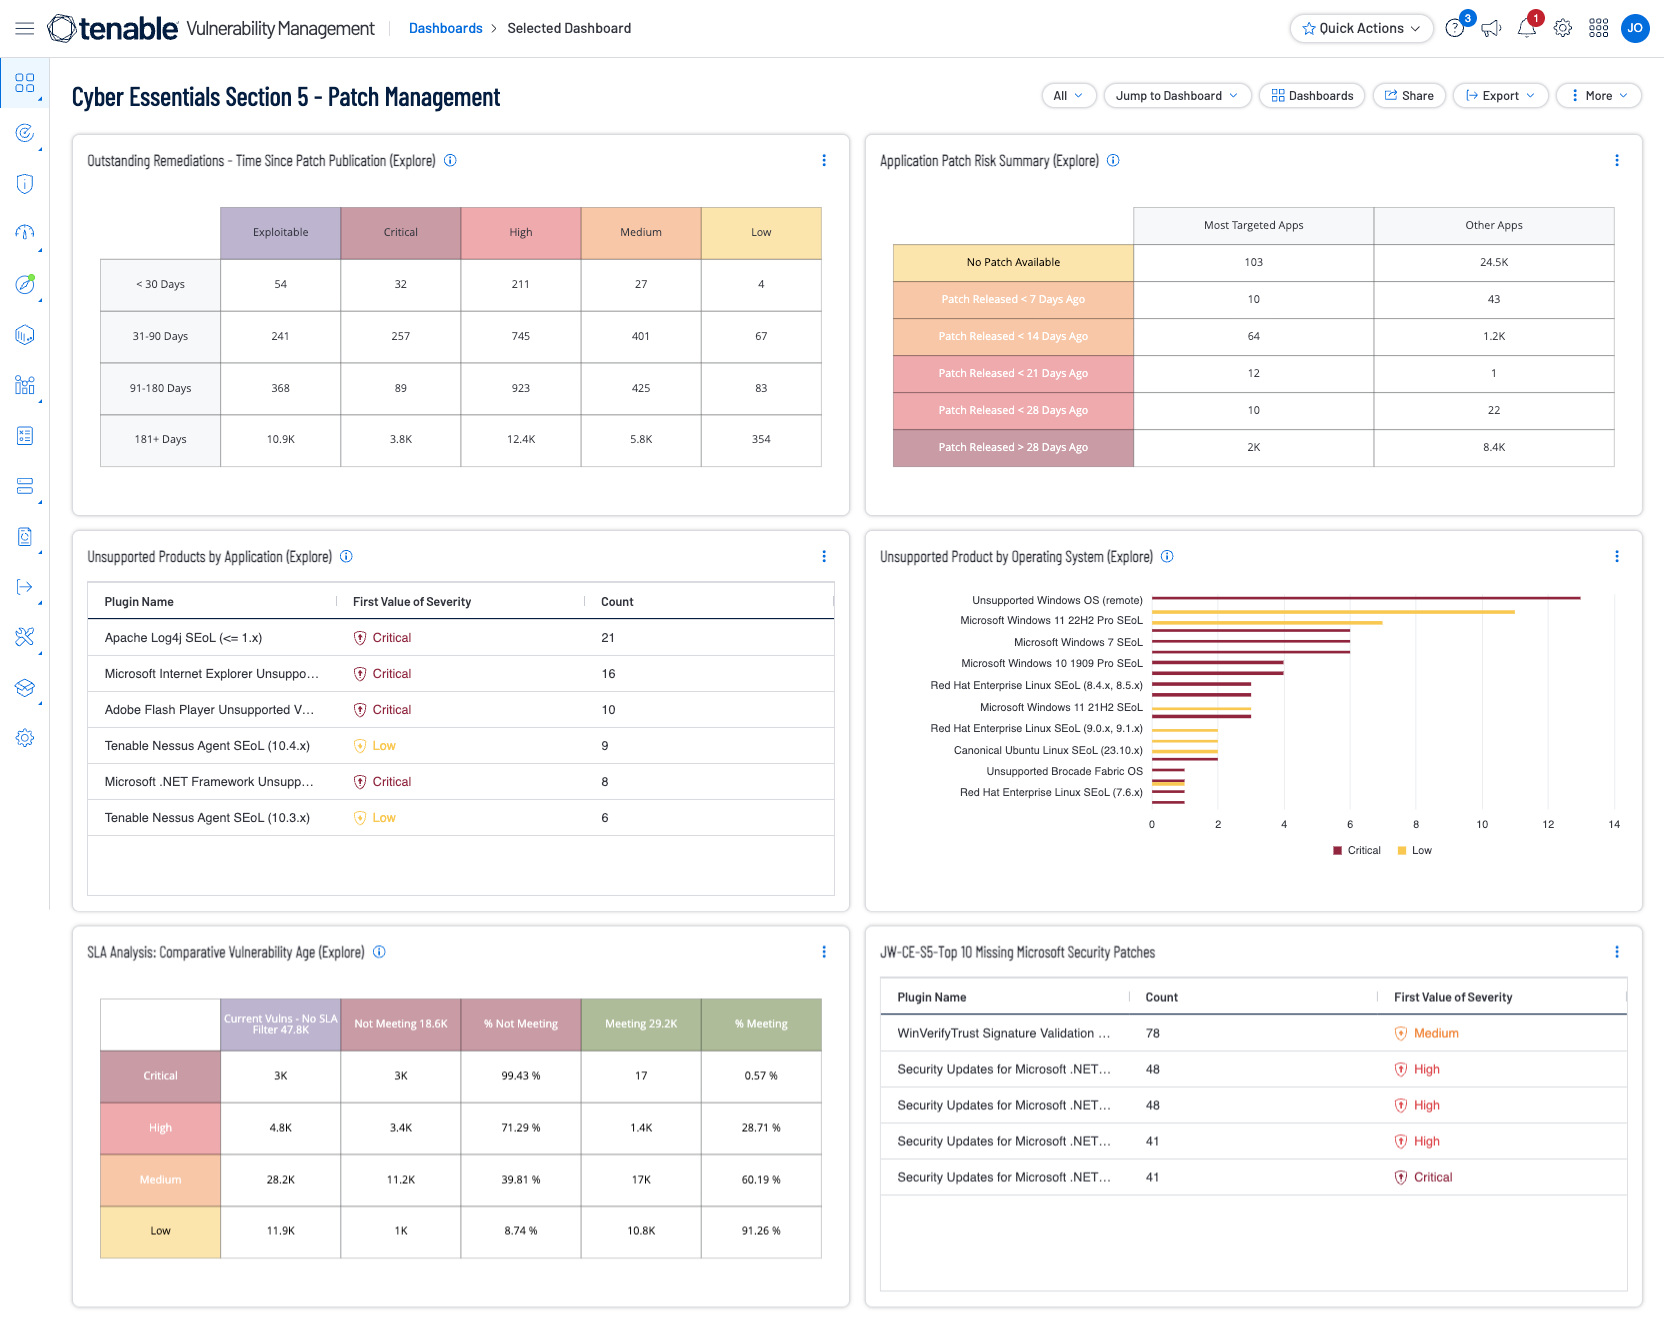Click the JO user avatar
Image resolution: width=1664 pixels, height=1330 pixels.
click(1635, 28)
